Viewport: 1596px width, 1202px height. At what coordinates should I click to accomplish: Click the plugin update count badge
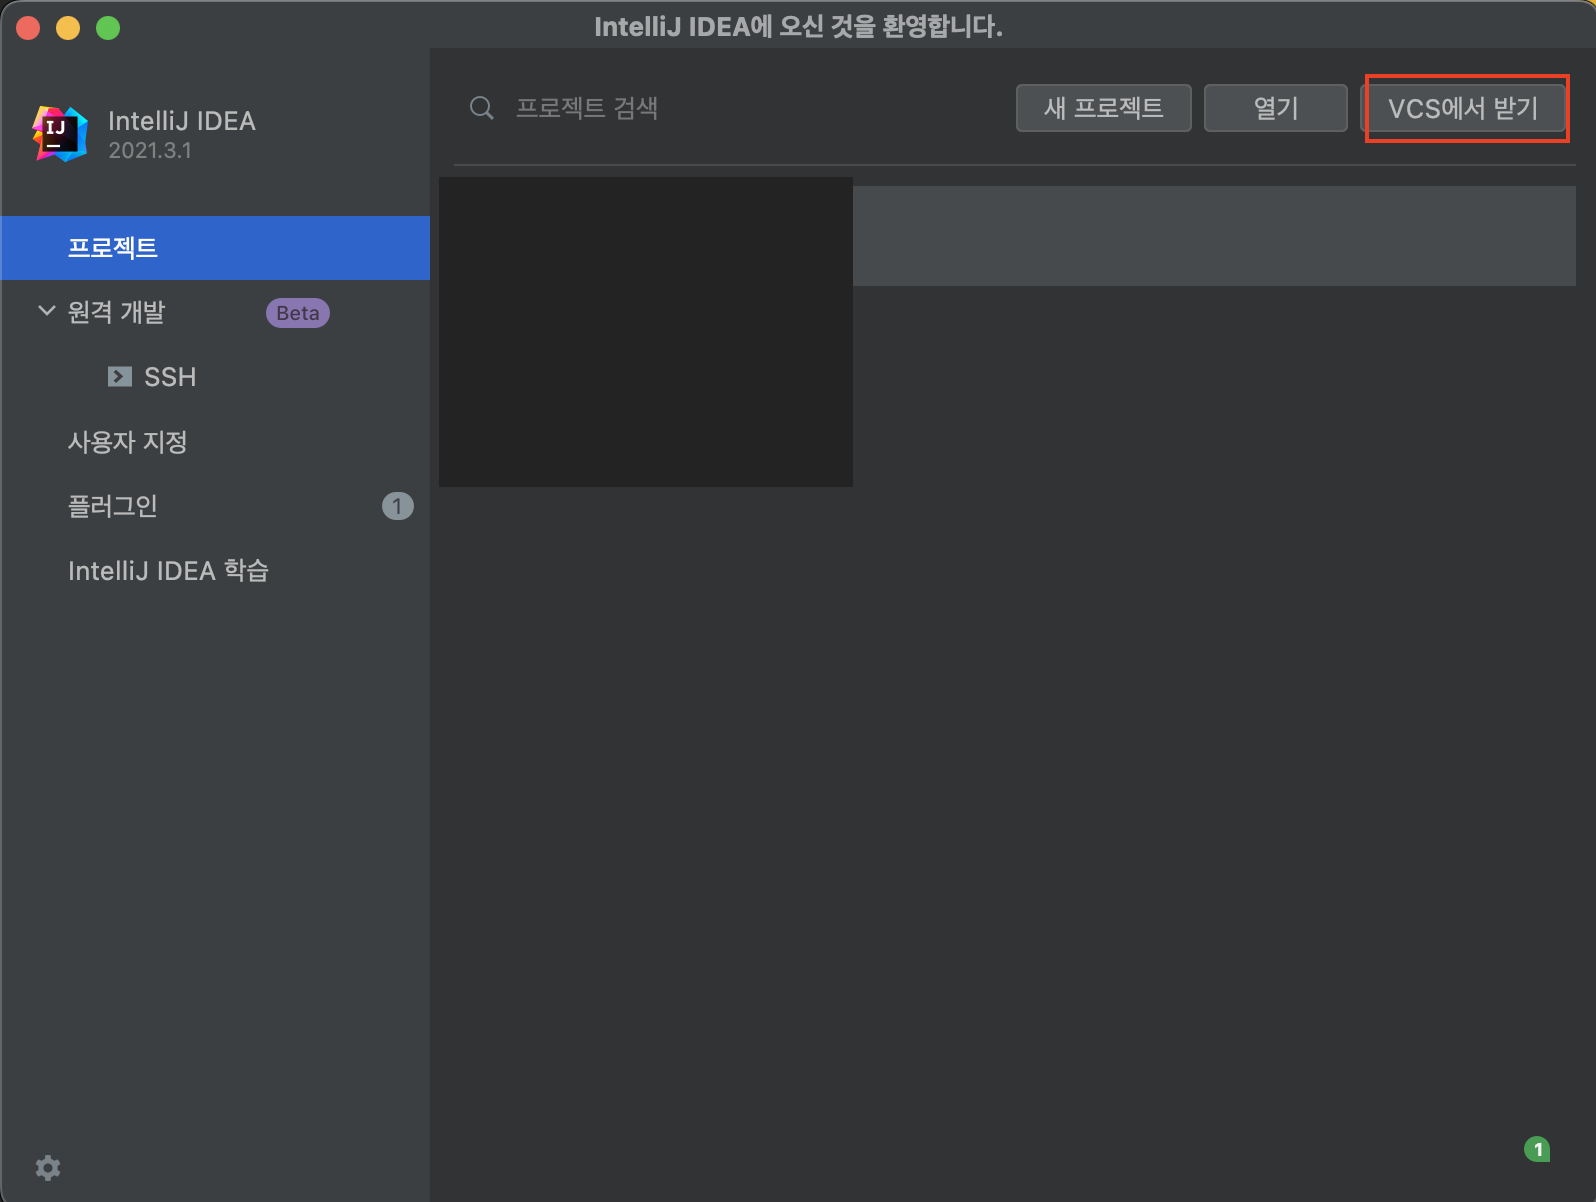(x=397, y=506)
